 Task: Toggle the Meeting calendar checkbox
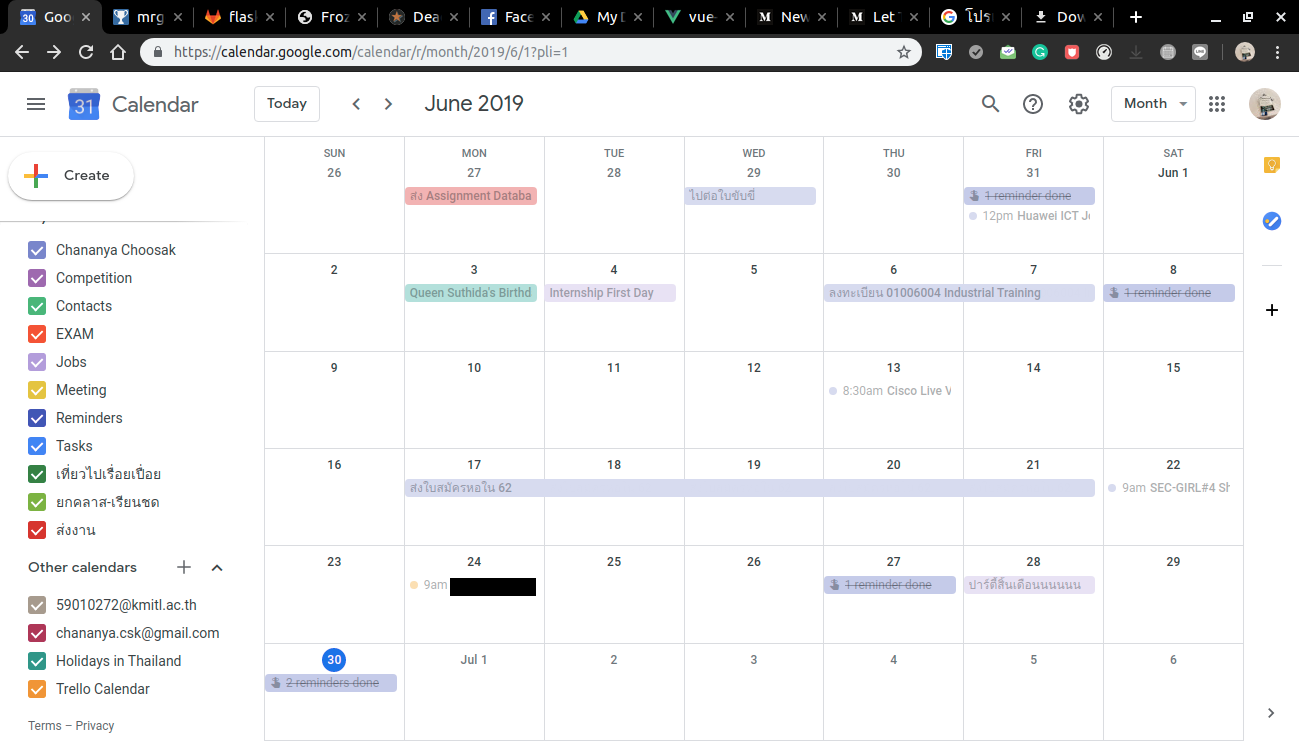[37, 390]
